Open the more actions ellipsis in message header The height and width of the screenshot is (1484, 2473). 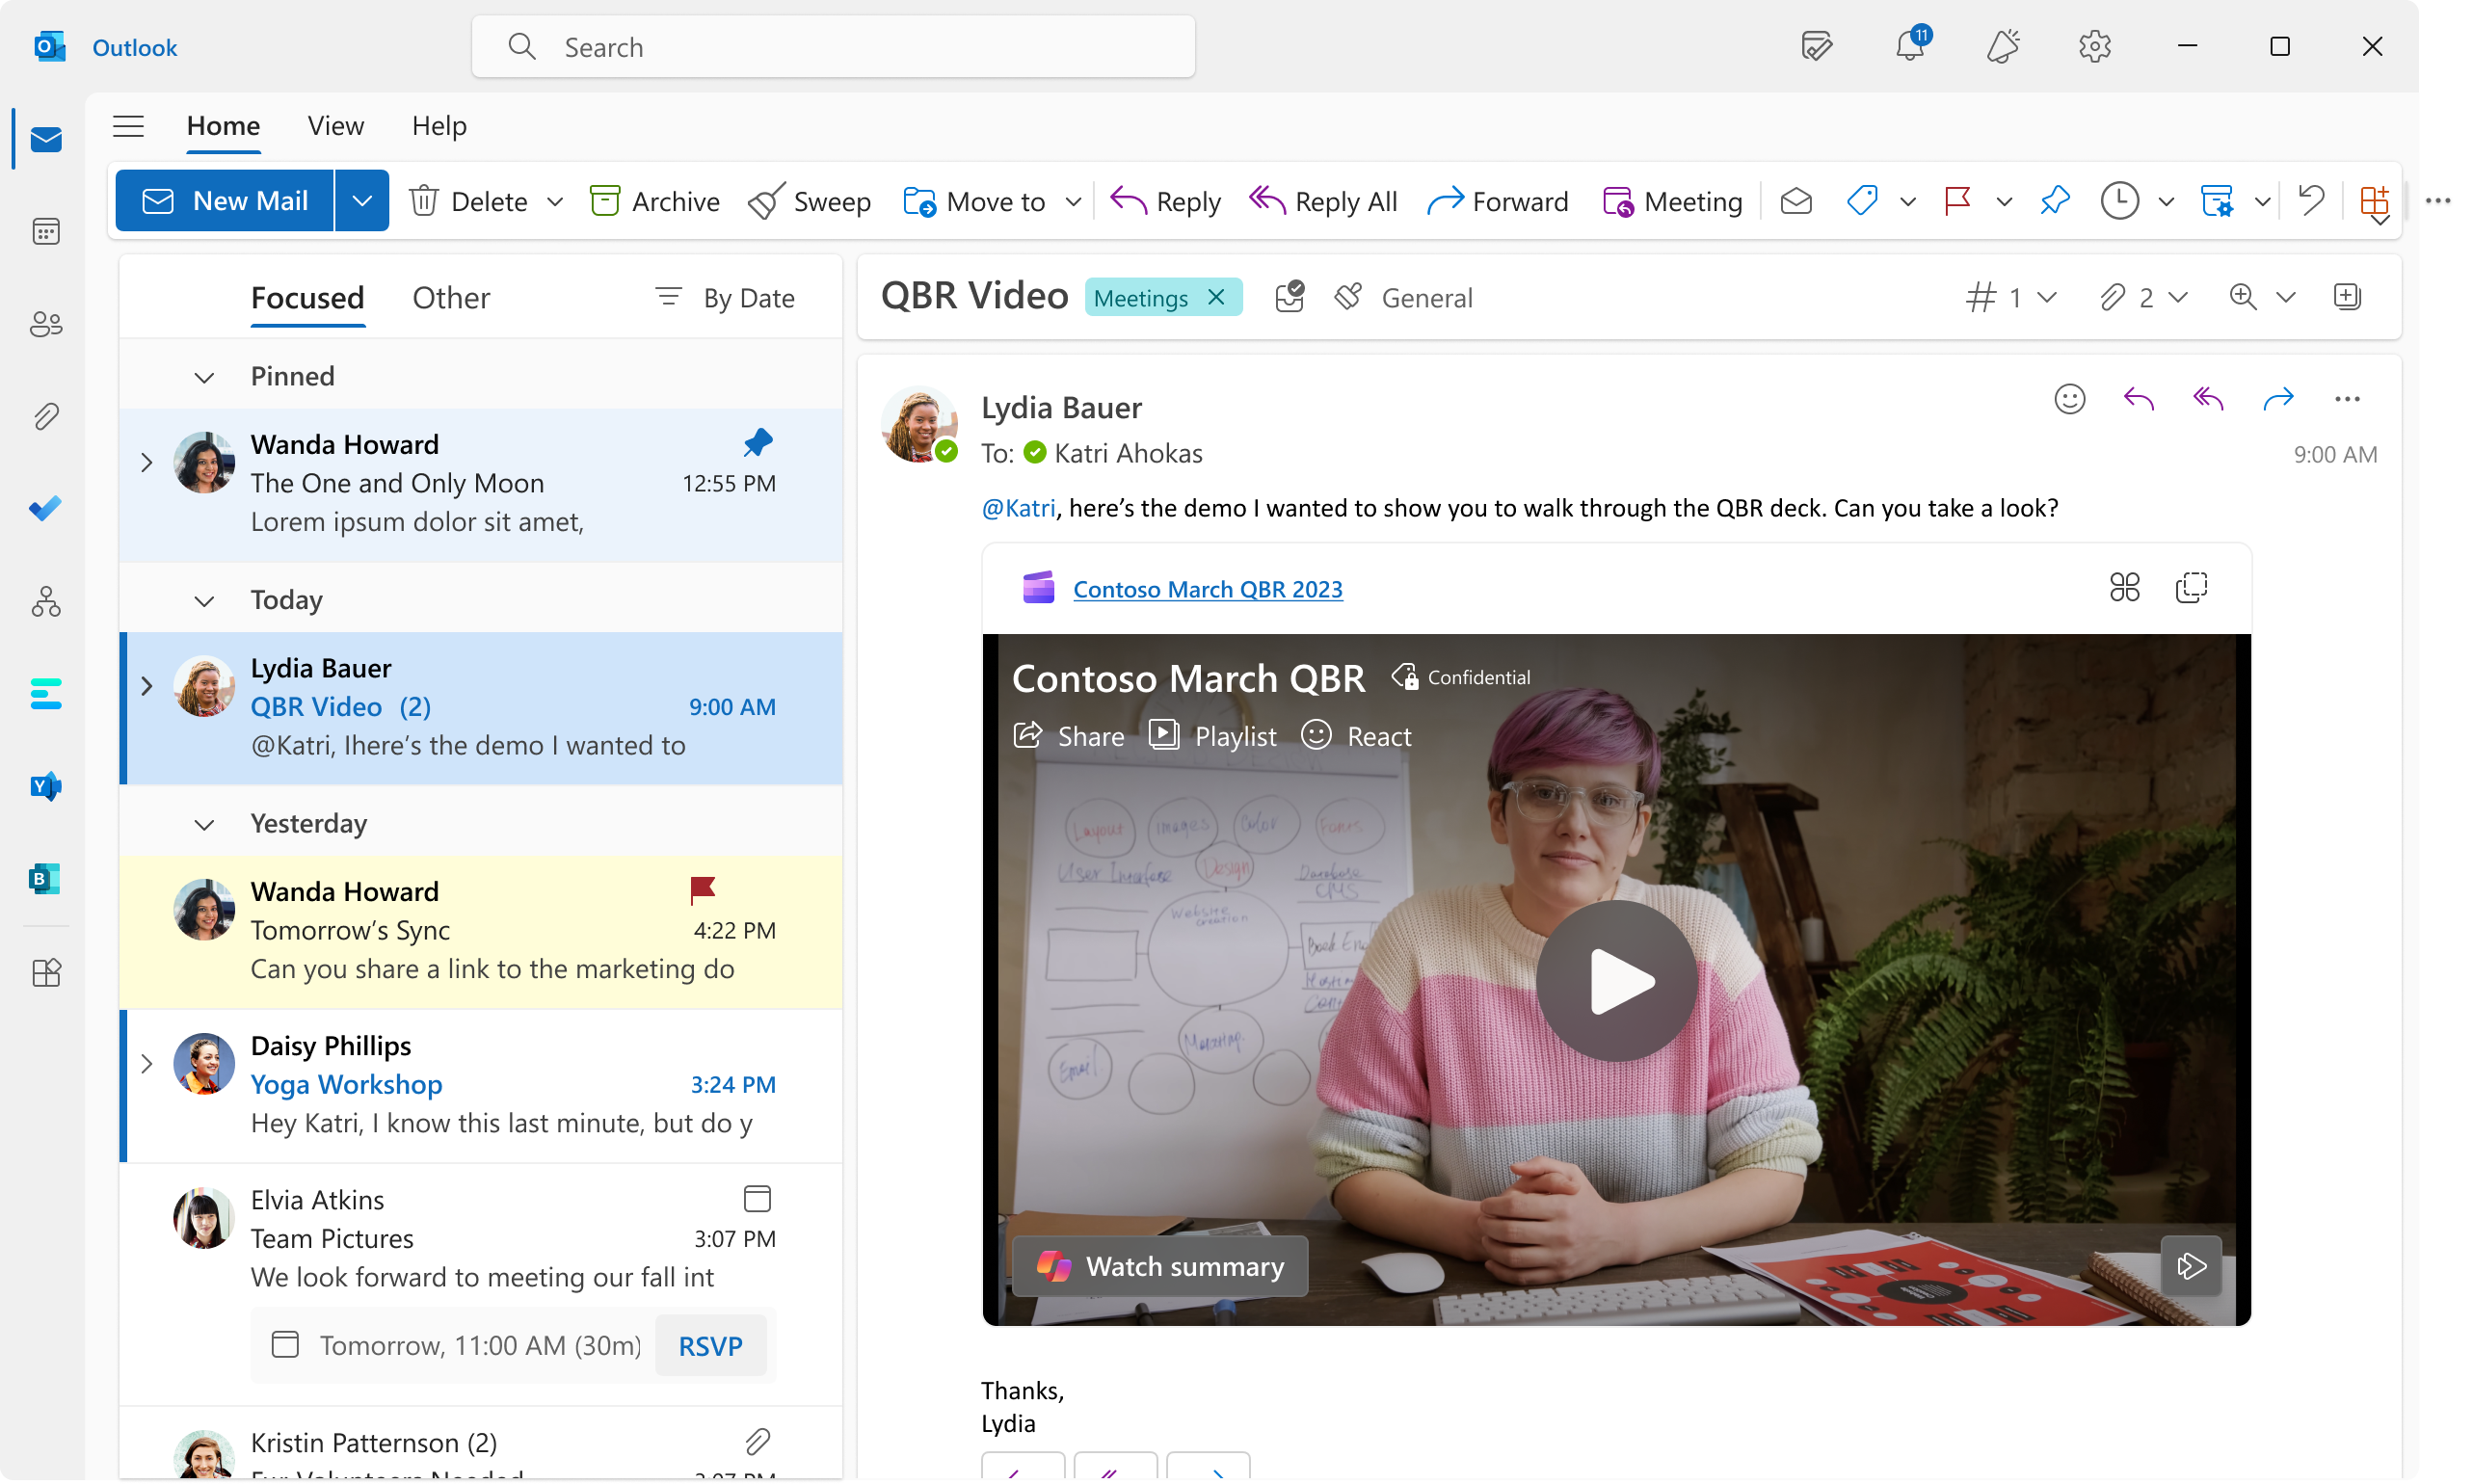(2347, 399)
